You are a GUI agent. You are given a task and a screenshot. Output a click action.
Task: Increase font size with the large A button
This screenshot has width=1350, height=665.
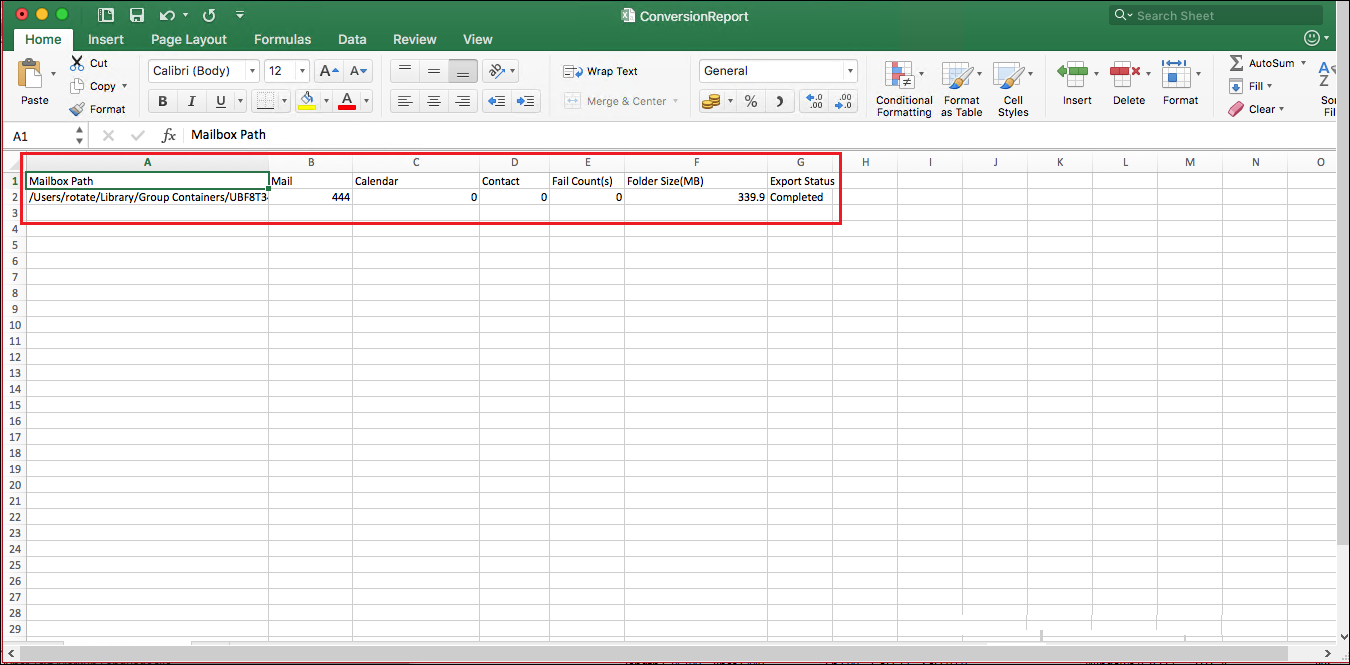[x=328, y=71]
